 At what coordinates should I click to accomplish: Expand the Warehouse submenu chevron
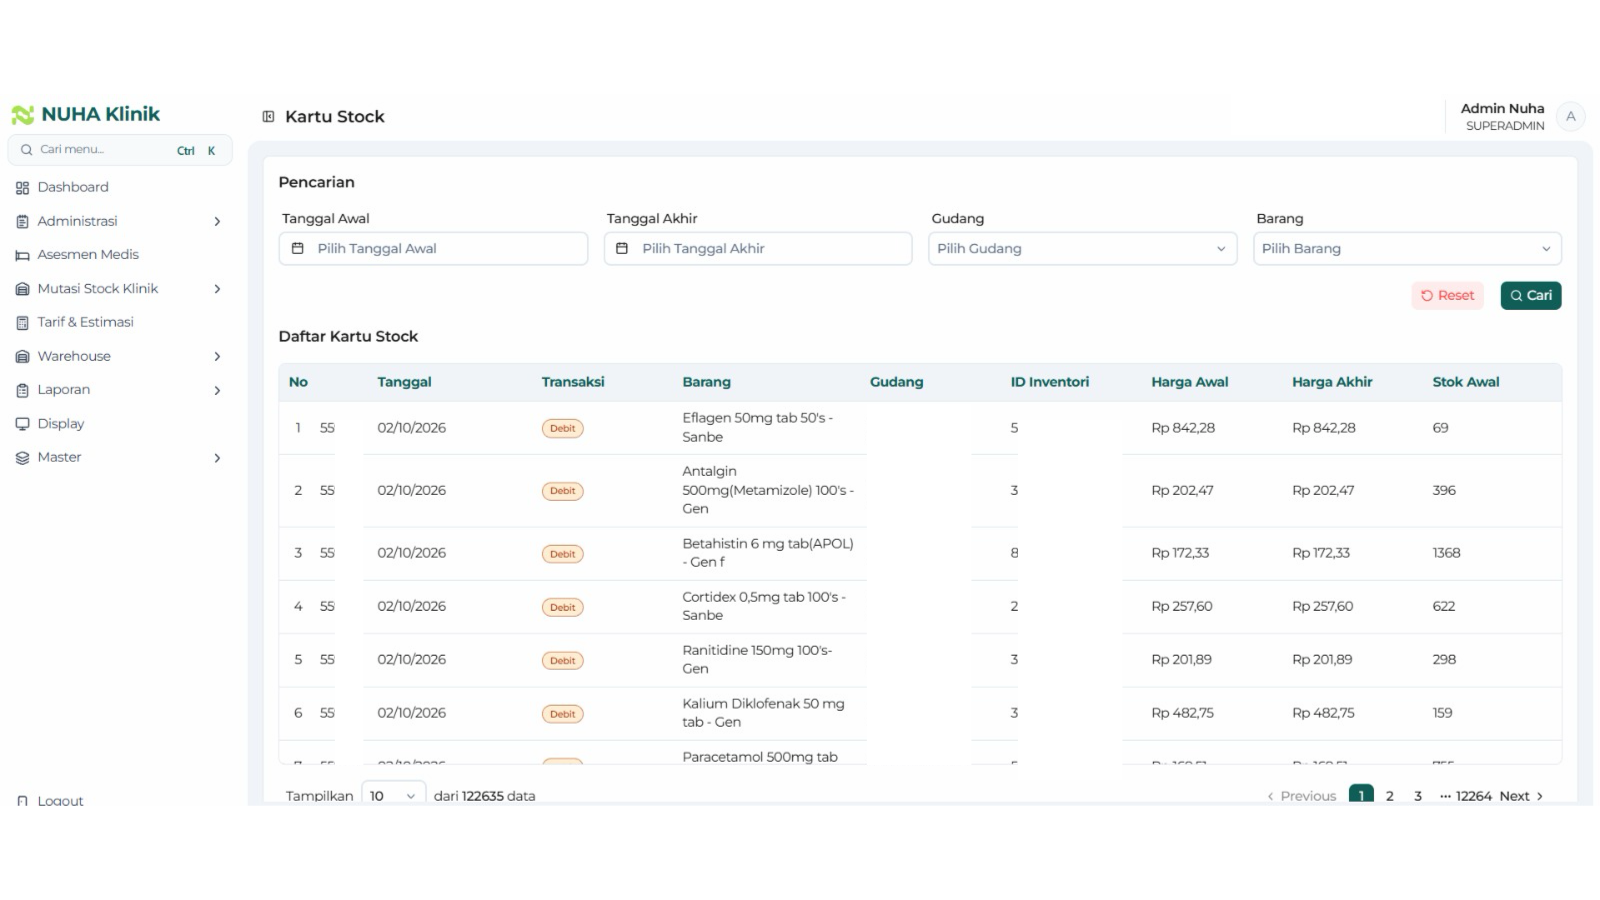point(217,357)
